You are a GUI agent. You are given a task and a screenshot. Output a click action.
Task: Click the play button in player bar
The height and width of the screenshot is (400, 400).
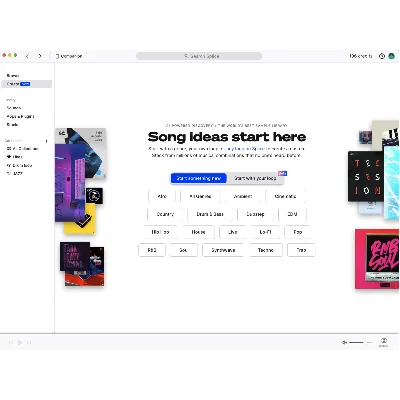(20, 342)
